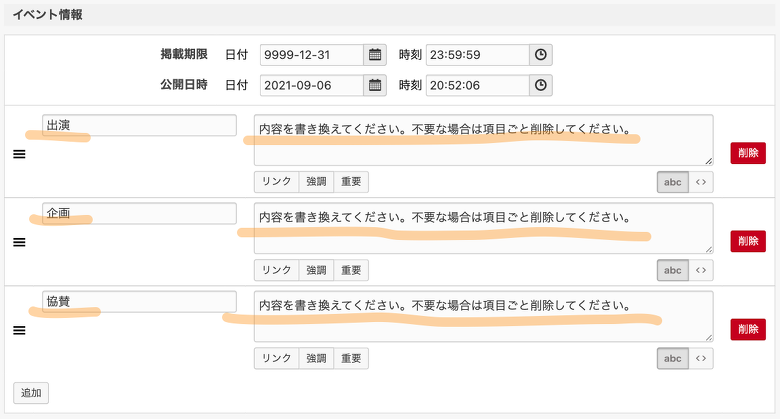Viewport: 780px width, 419px height.
Task: Delete the 出演 item with 削除
Action: tap(747, 153)
